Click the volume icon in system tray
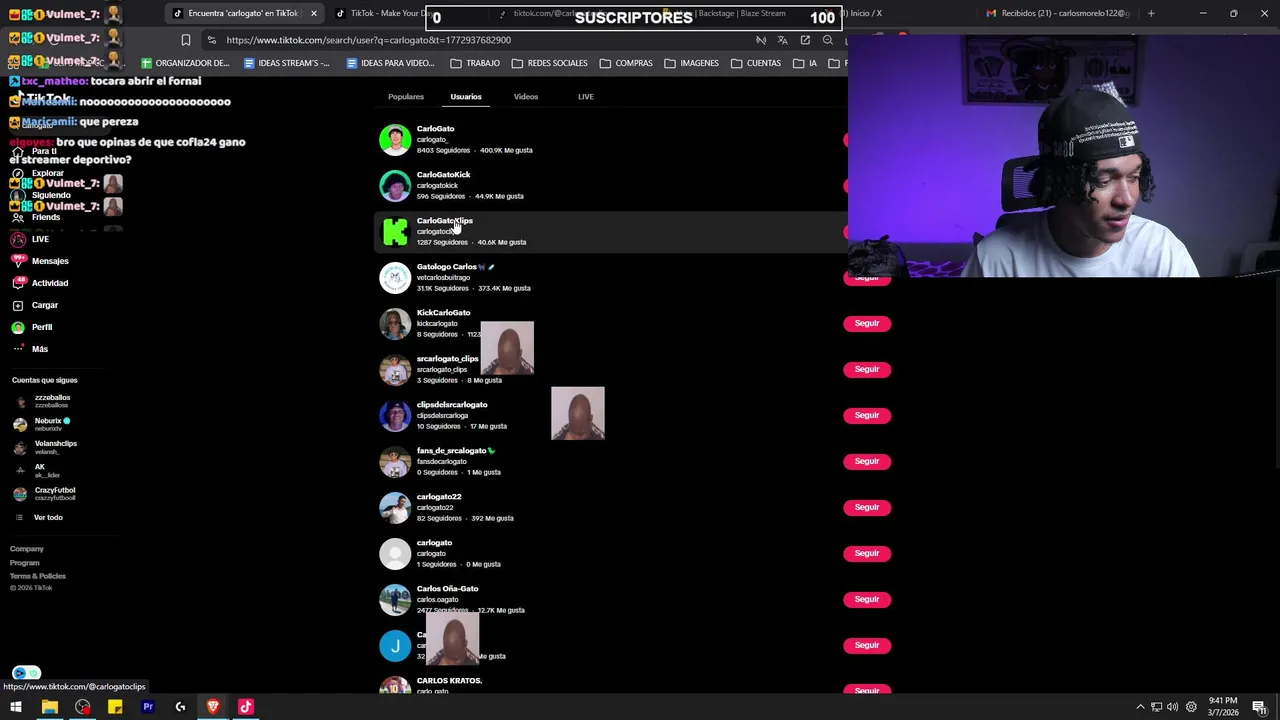1280x720 pixels. click(1172, 707)
